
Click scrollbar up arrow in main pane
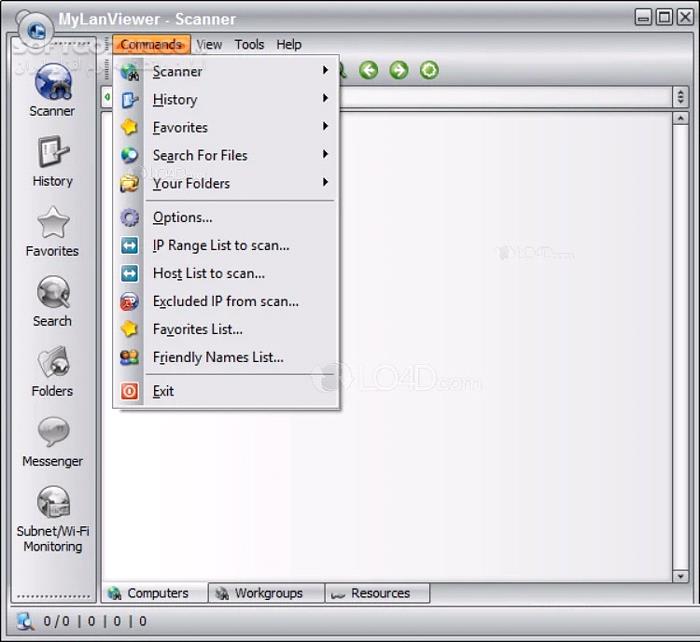[x=680, y=118]
